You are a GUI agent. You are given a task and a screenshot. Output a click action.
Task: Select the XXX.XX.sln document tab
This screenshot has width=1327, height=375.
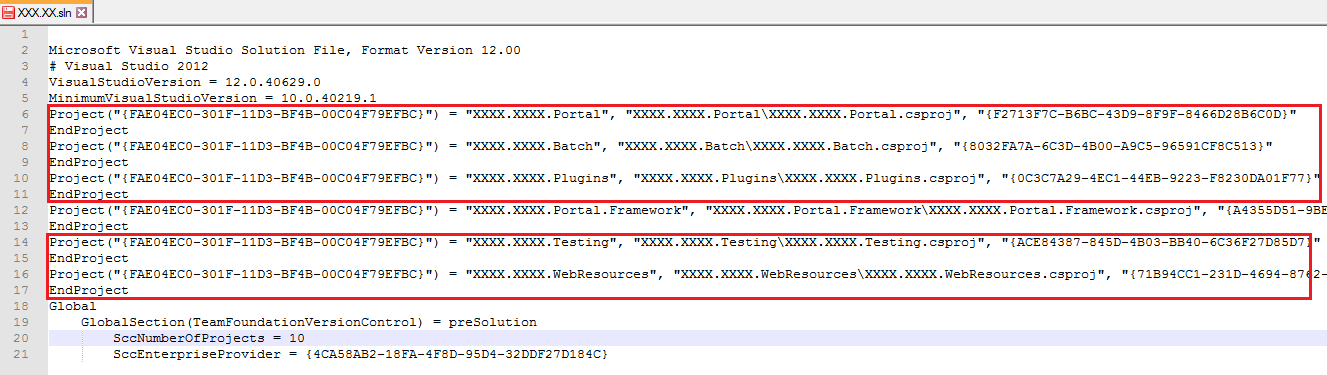point(45,12)
